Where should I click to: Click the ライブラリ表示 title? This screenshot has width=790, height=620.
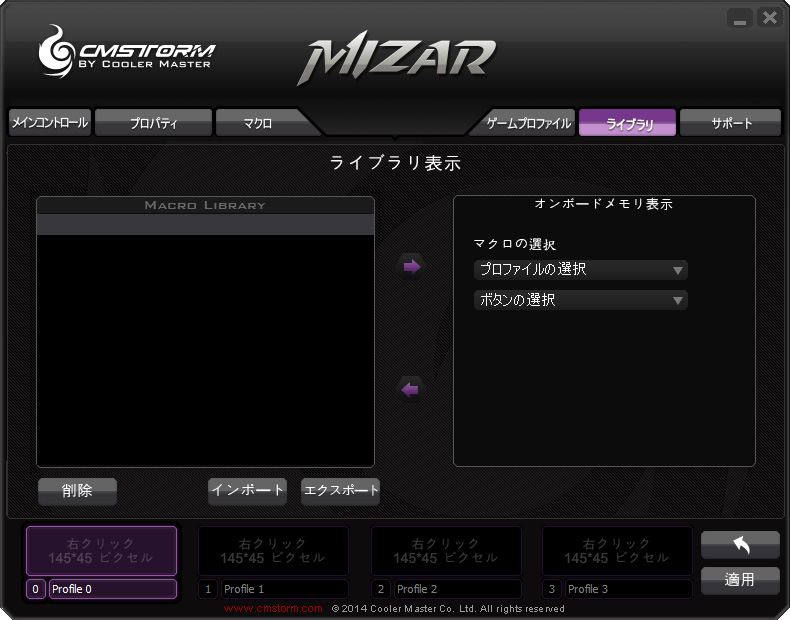(x=396, y=163)
